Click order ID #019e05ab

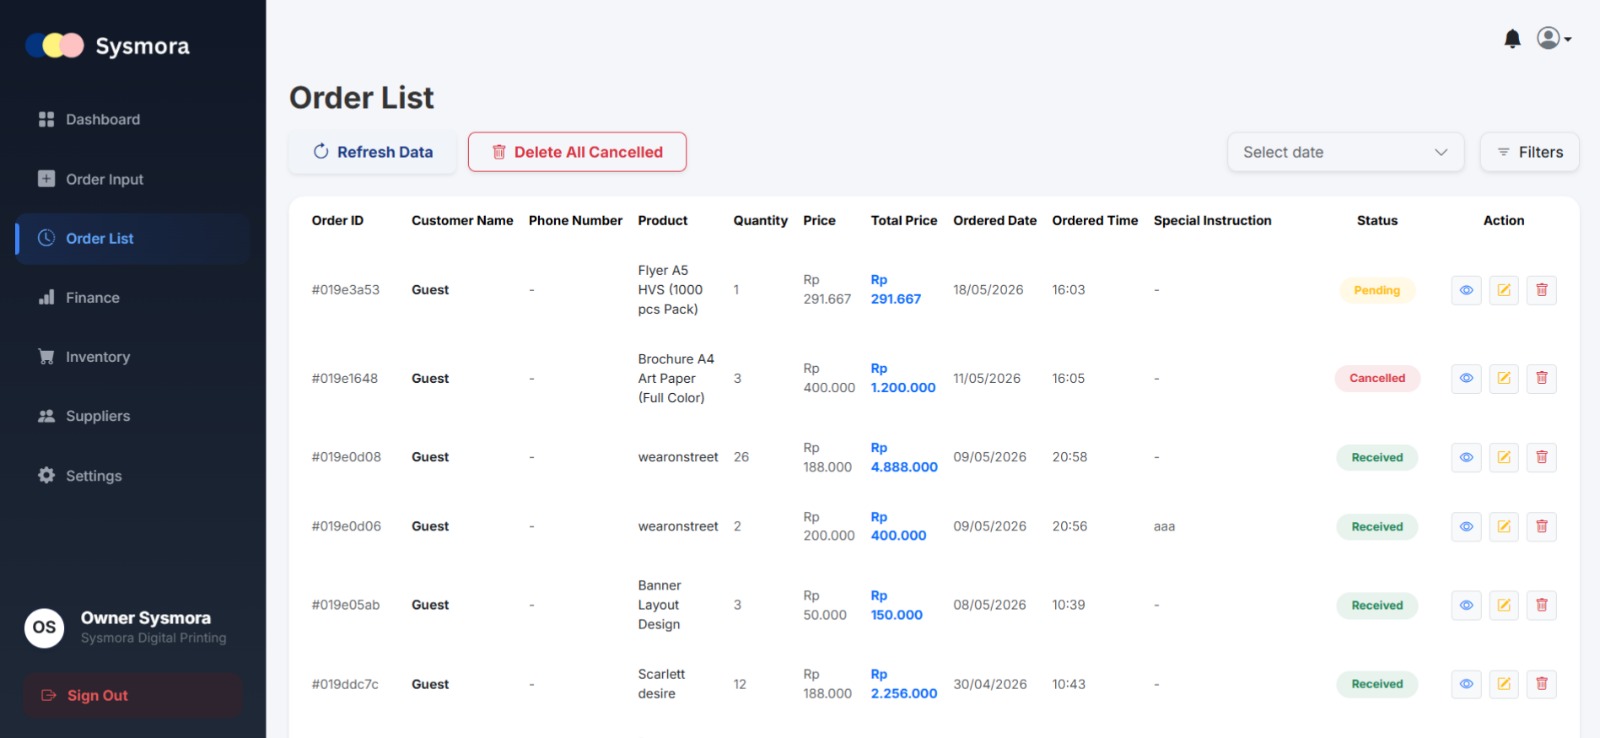click(x=345, y=605)
